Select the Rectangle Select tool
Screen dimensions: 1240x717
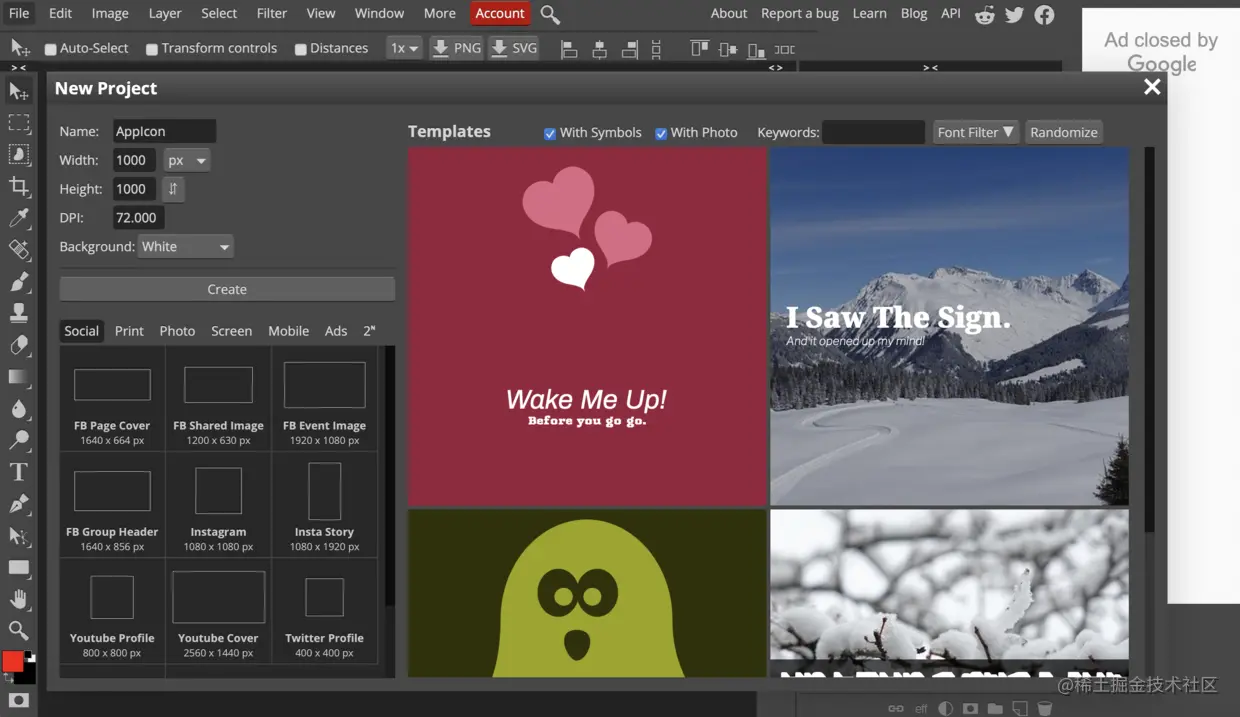[x=18, y=123]
